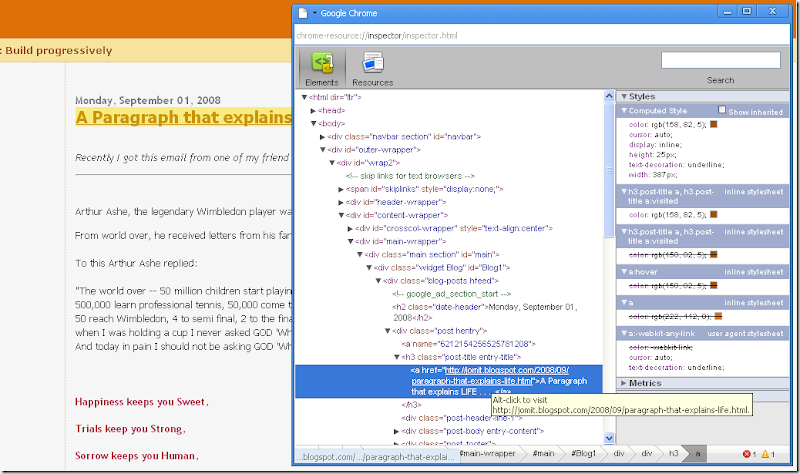800x474 pixels.
Task: Select the #main-wrapper breadcrumb
Action: pyautogui.click(x=487, y=454)
